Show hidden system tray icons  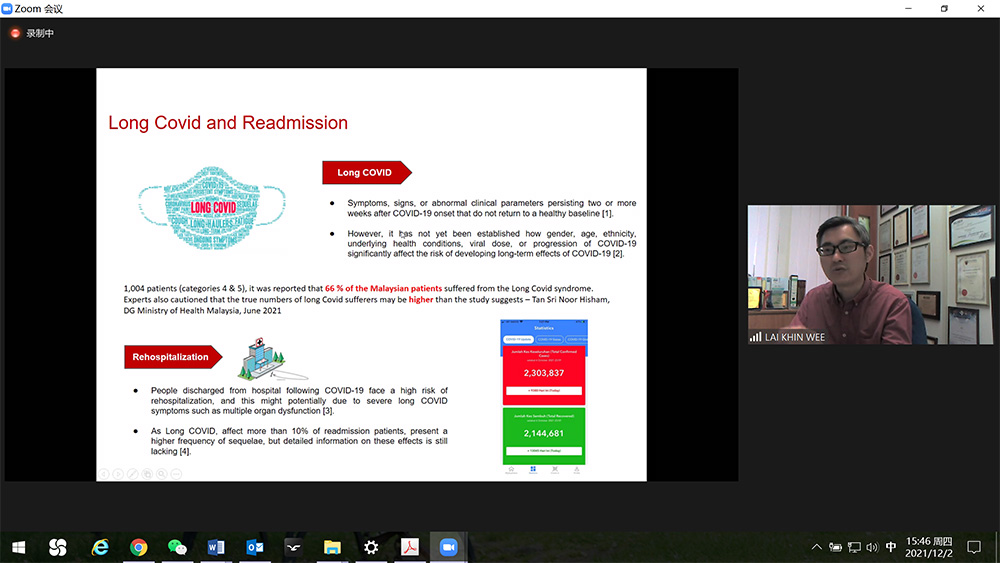[816, 547]
